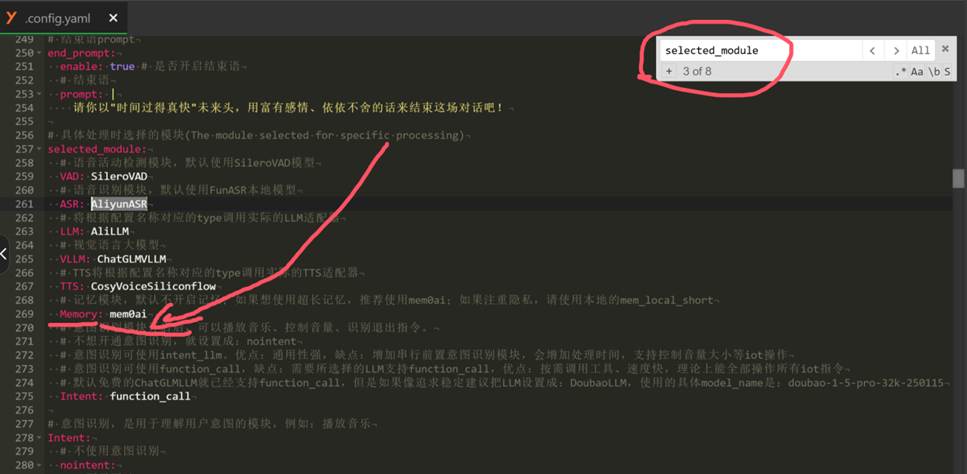Jump to next search match
The width and height of the screenshot is (967, 474).
tap(895, 51)
